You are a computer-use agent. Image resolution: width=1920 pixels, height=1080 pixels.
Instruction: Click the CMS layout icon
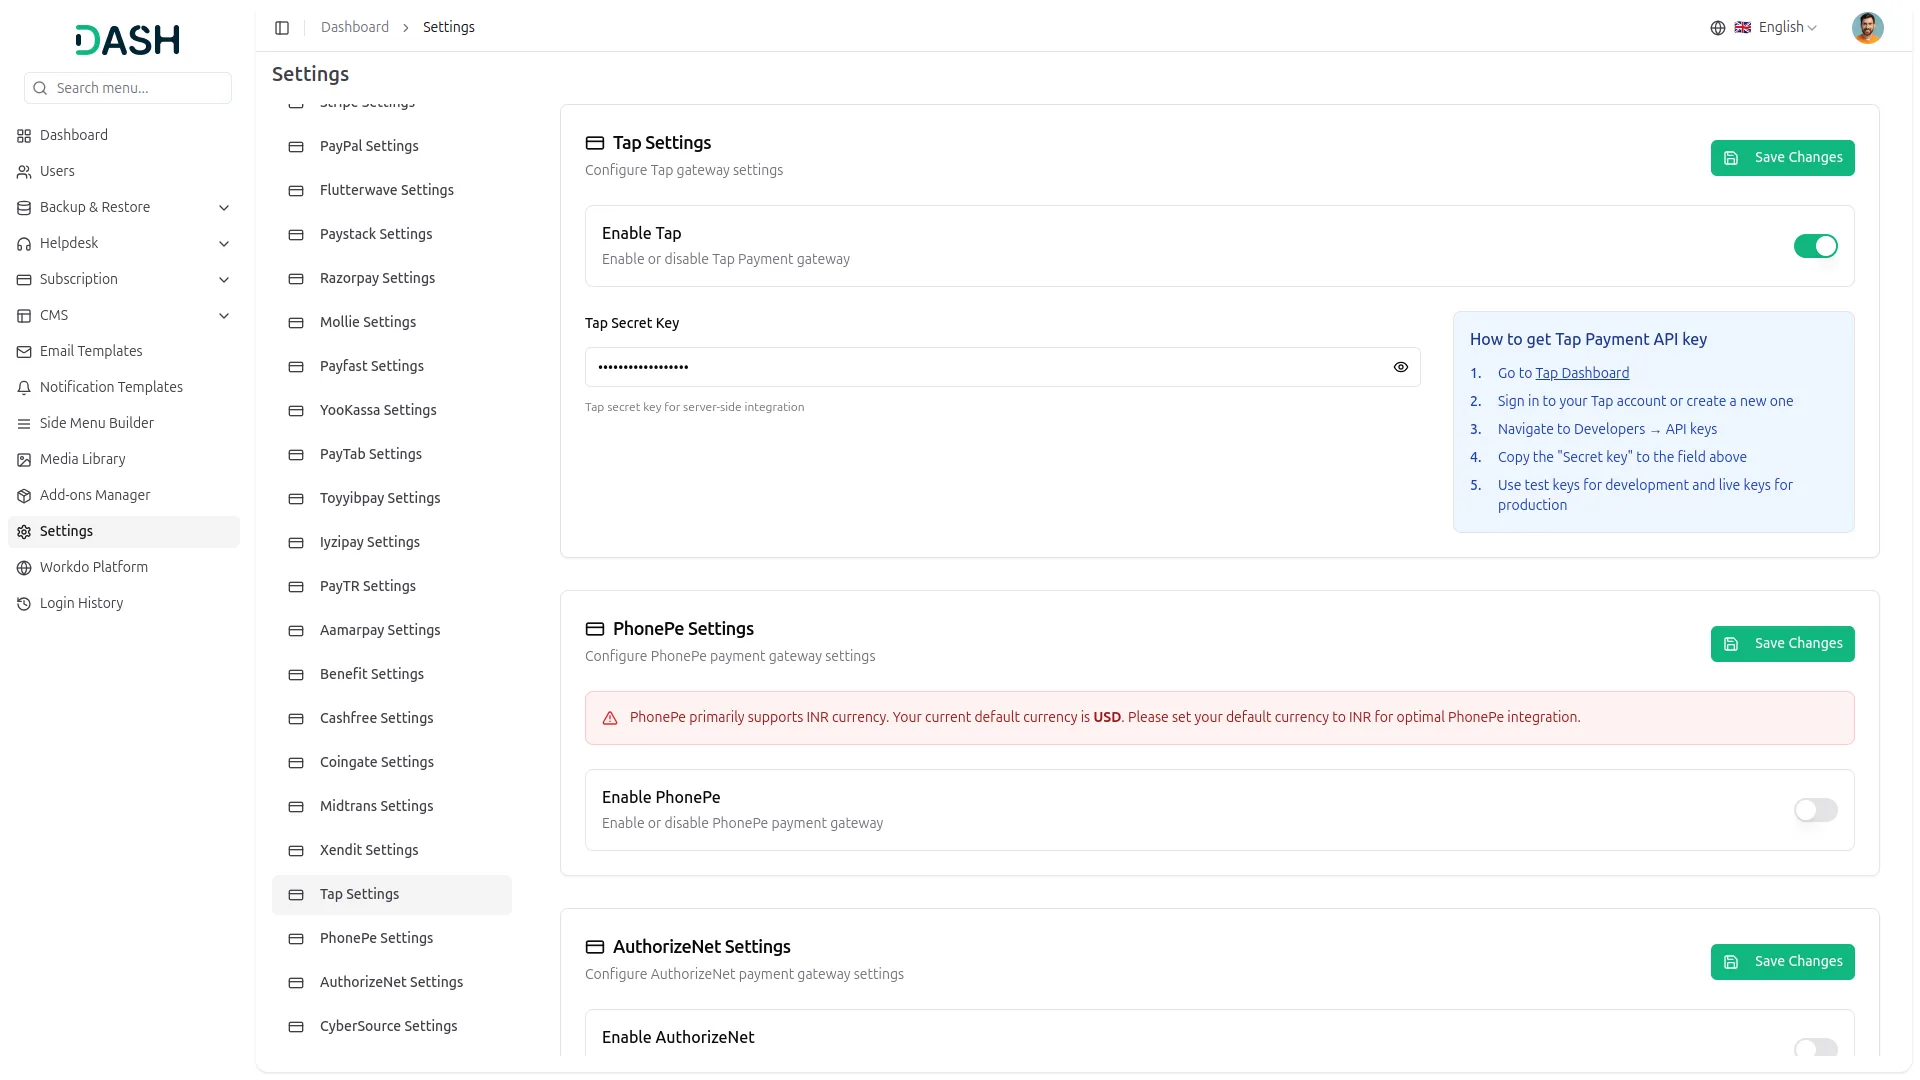pyautogui.click(x=24, y=316)
